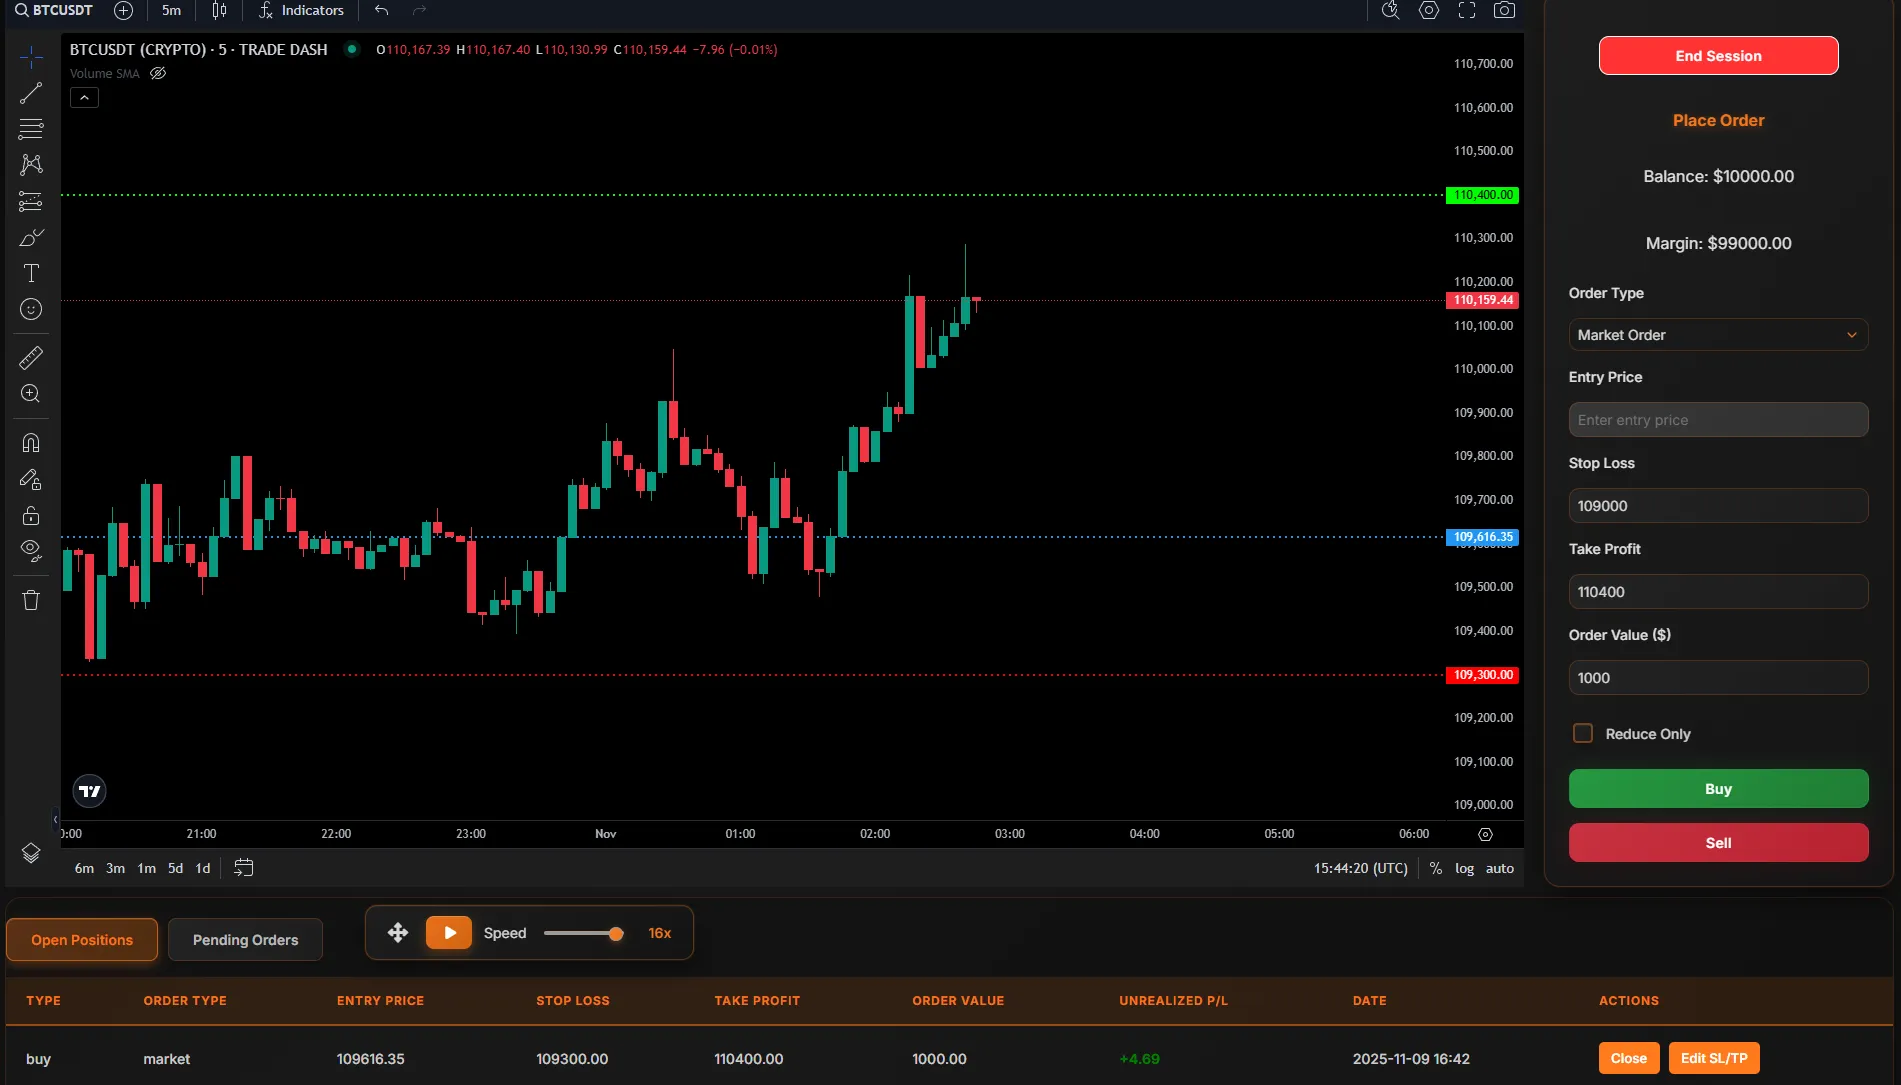Add symbol with plus circle icon
Viewport: 1901px width, 1085px height.
(x=123, y=10)
